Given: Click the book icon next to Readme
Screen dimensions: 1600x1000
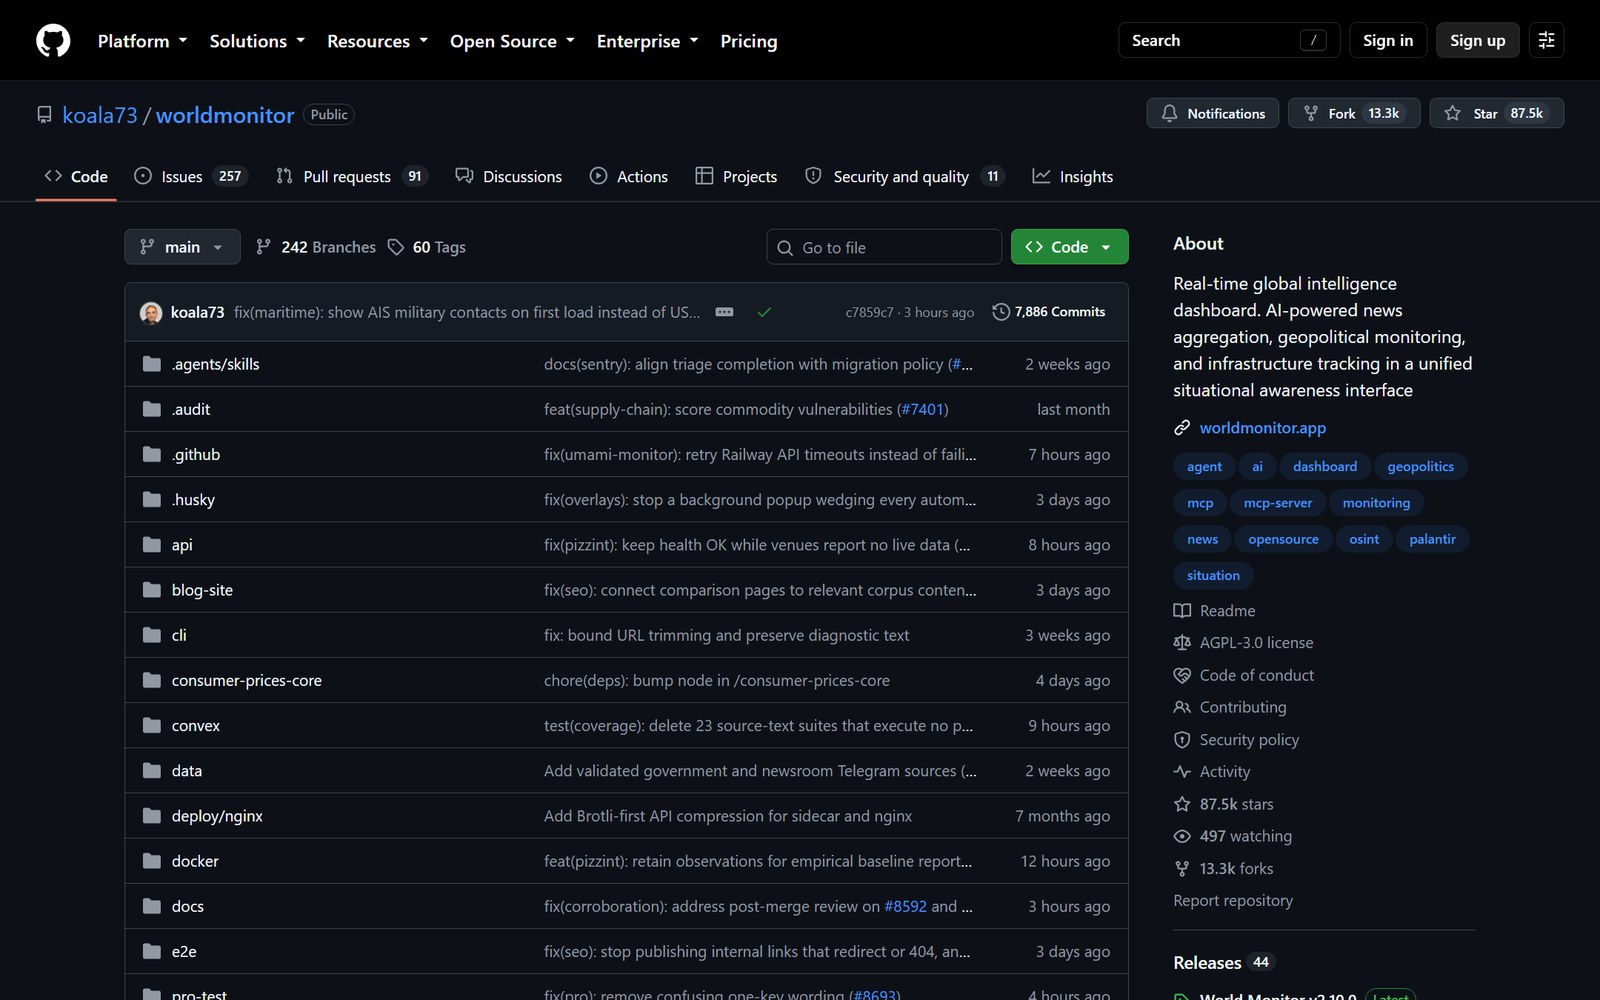Looking at the screenshot, I should click(1182, 611).
